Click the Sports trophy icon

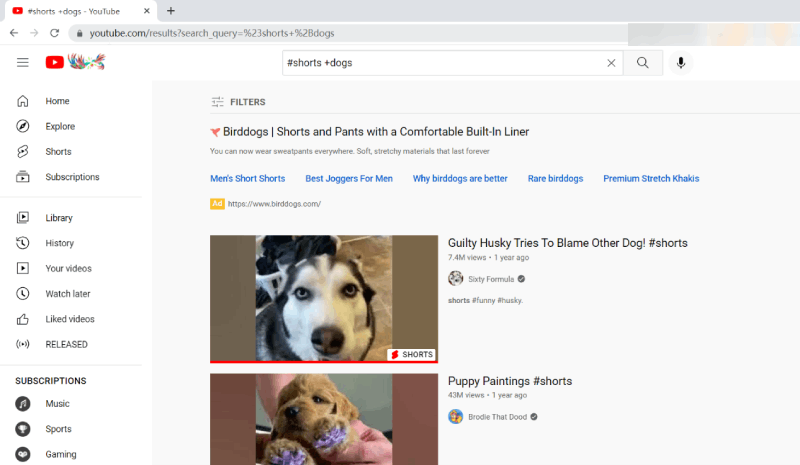[x=22, y=429]
